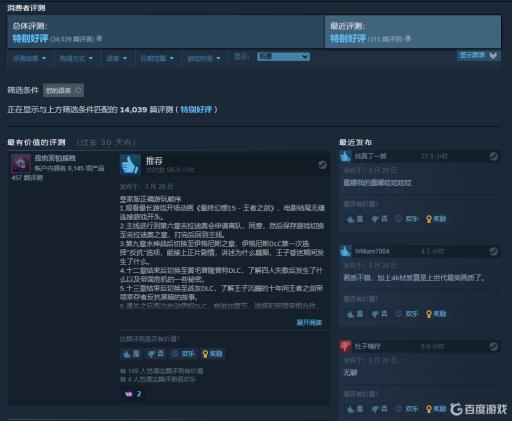Viewport: 512px width, 421px height.
Task: Vote 否 on the first recent review
Action: 380,219
